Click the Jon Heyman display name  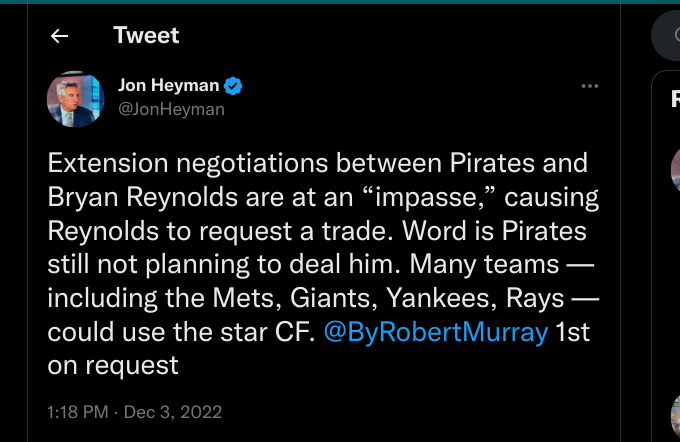coord(168,87)
